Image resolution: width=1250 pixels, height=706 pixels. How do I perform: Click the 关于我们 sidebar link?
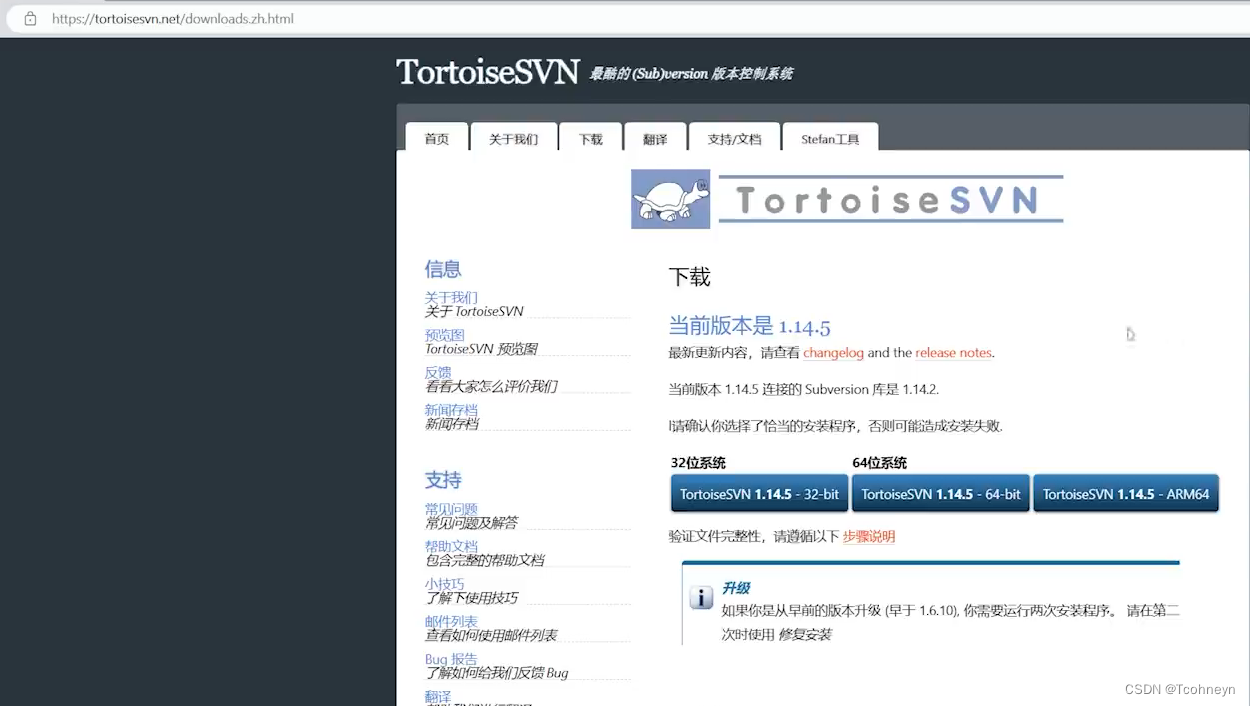pos(451,298)
